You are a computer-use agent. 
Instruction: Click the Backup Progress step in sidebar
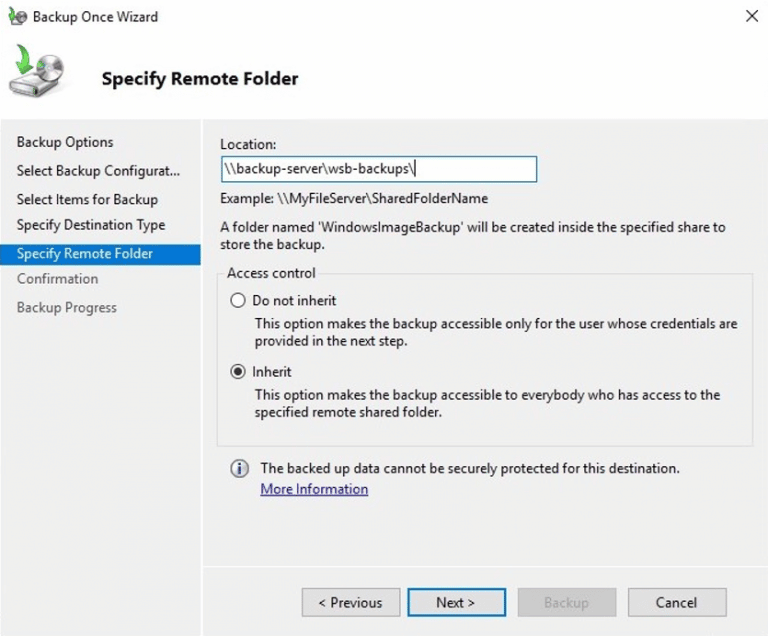point(67,308)
